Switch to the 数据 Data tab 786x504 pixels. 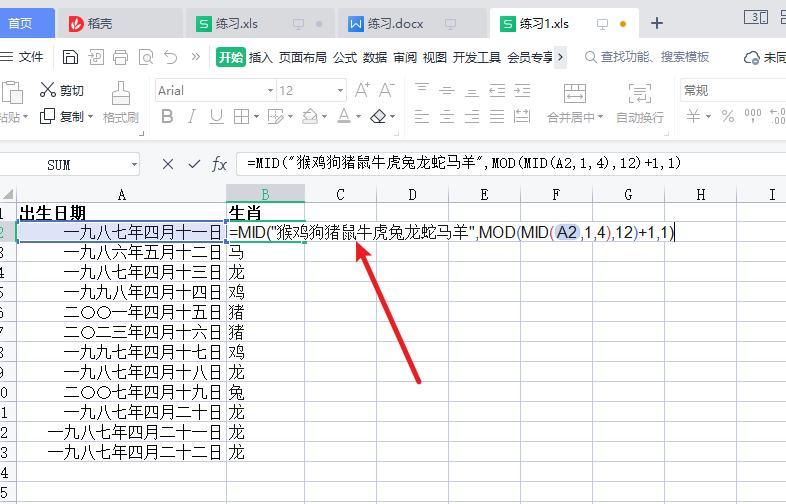click(x=375, y=57)
